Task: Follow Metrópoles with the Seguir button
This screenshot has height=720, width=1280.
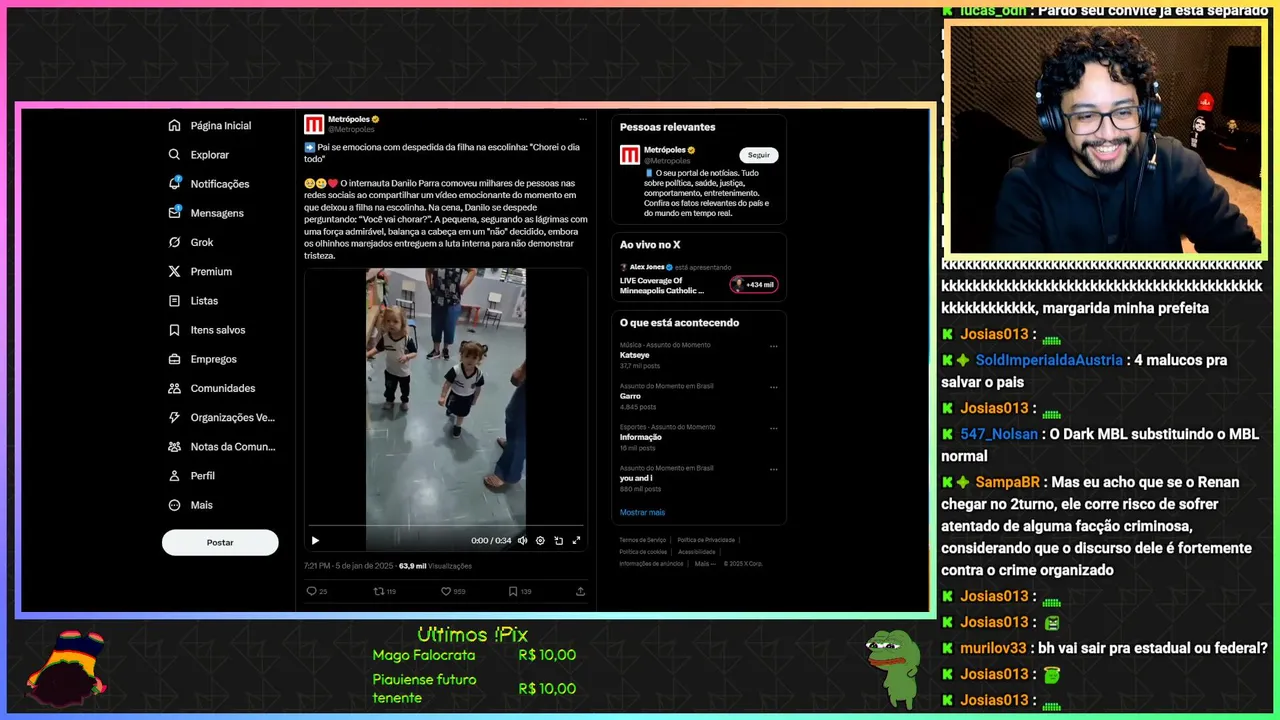Action: pos(759,155)
